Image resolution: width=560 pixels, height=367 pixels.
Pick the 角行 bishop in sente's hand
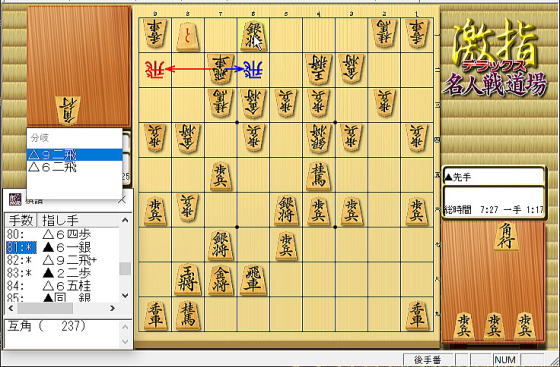(x=506, y=236)
